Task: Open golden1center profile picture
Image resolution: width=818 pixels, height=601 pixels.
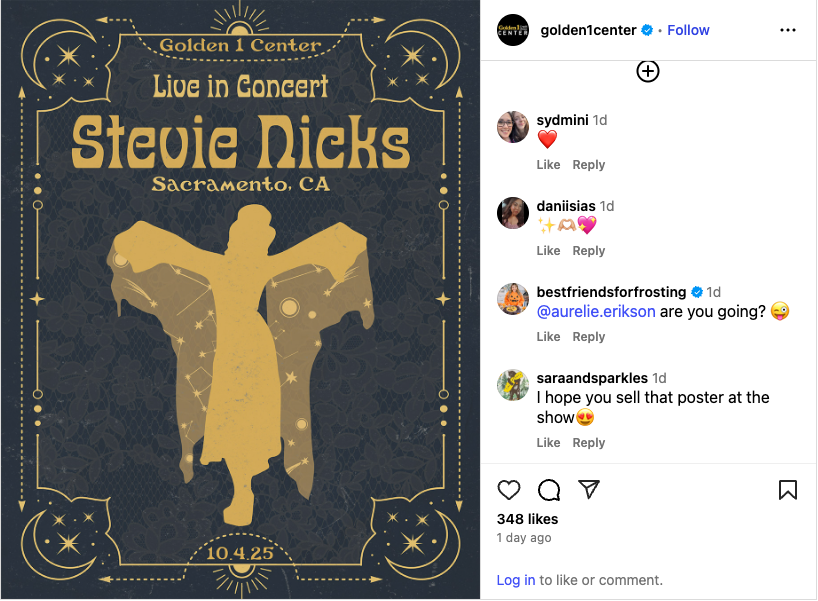Action: [x=513, y=30]
